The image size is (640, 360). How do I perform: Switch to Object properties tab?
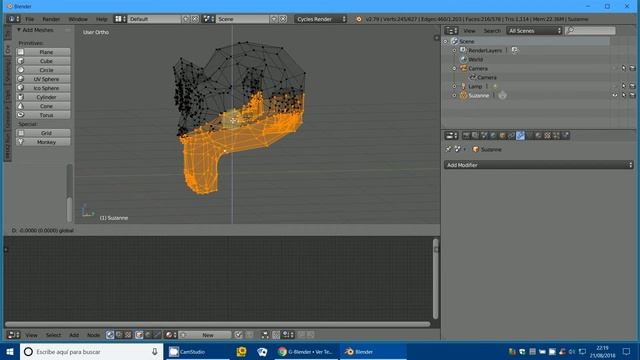pos(502,136)
